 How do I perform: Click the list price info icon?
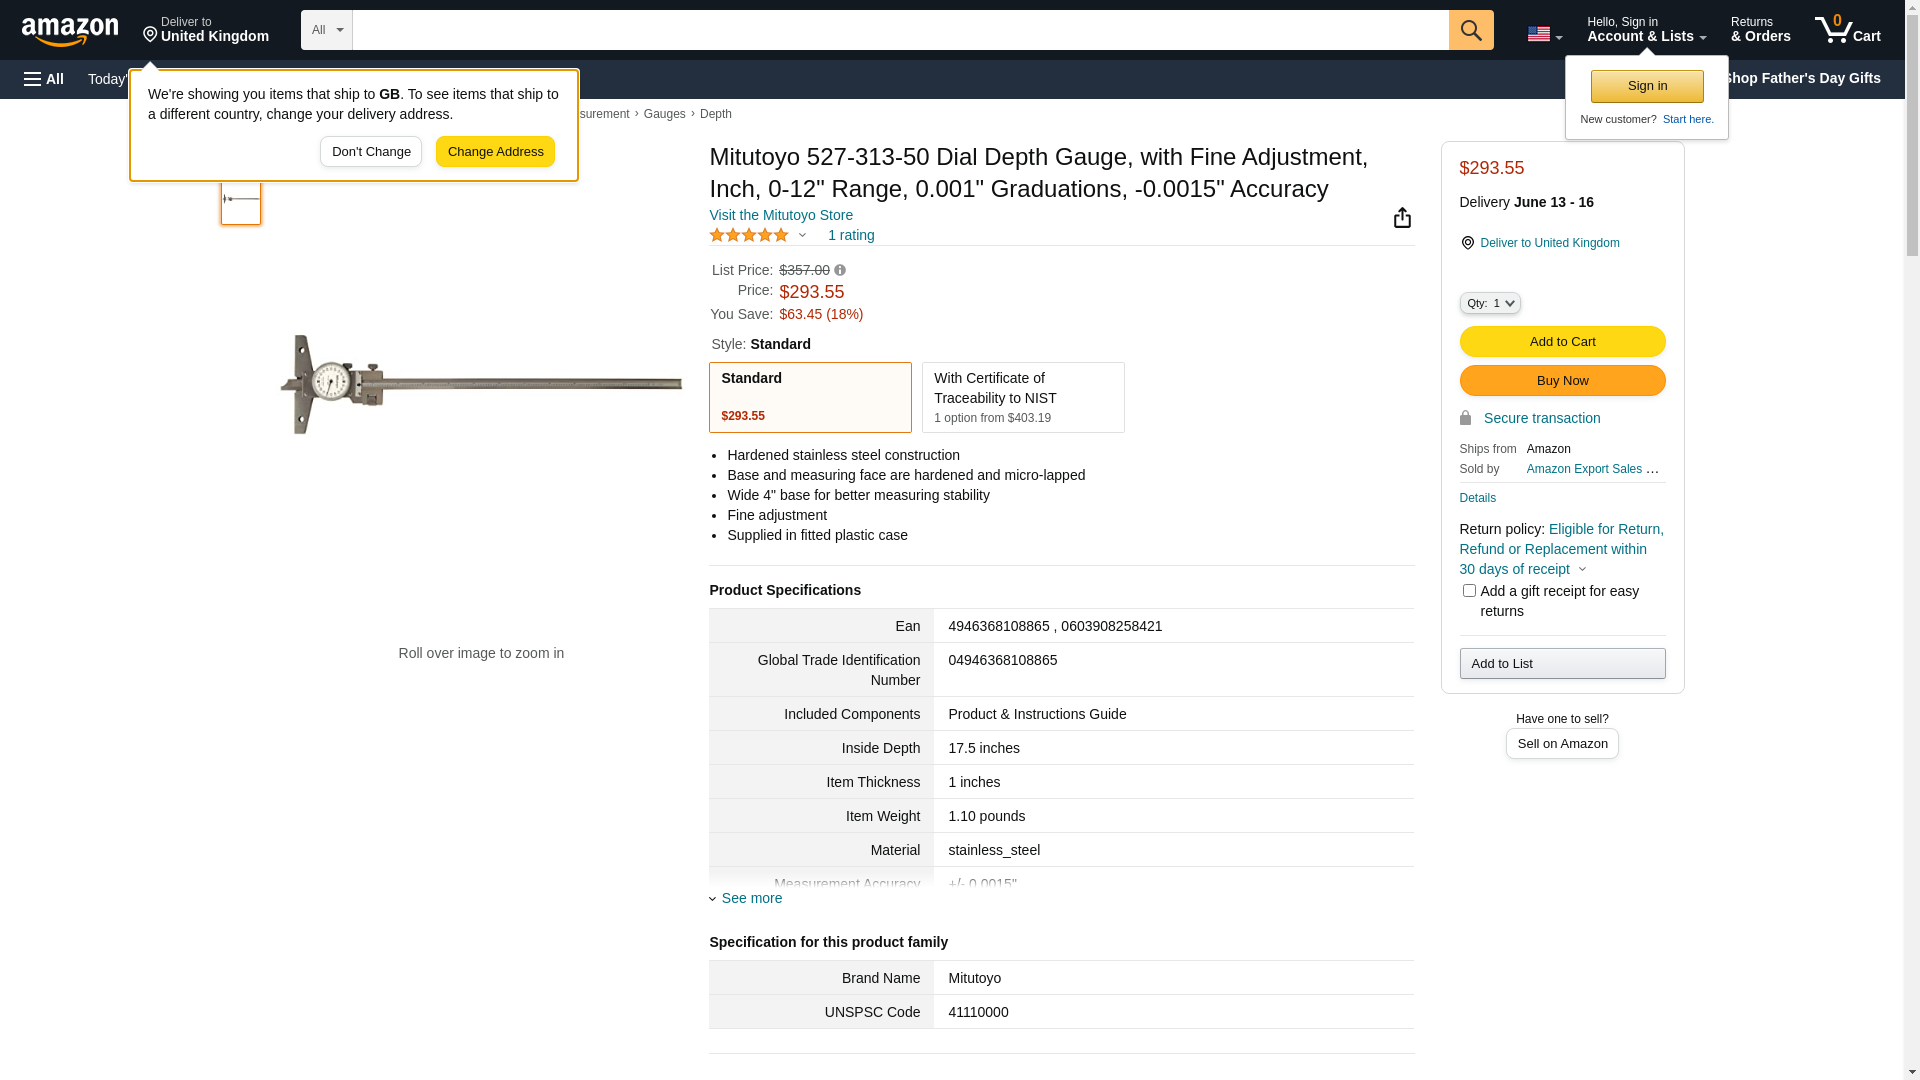click(x=840, y=270)
